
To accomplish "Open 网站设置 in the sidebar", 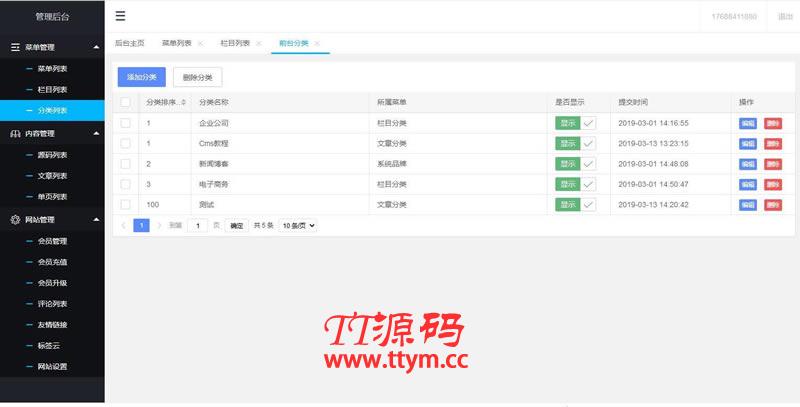I will (x=52, y=367).
